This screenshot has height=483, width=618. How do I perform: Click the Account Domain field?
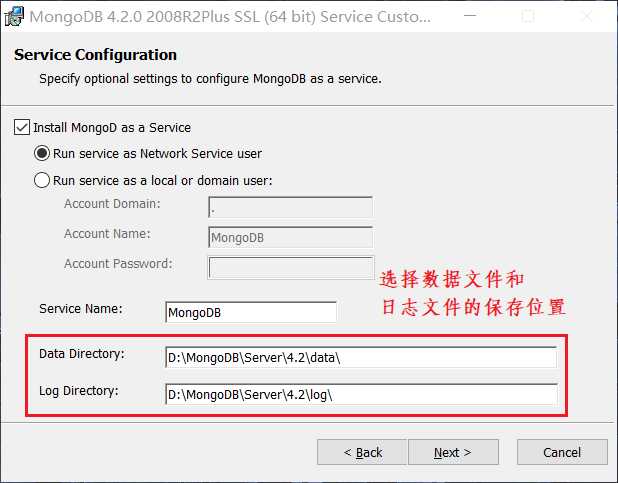tap(290, 207)
